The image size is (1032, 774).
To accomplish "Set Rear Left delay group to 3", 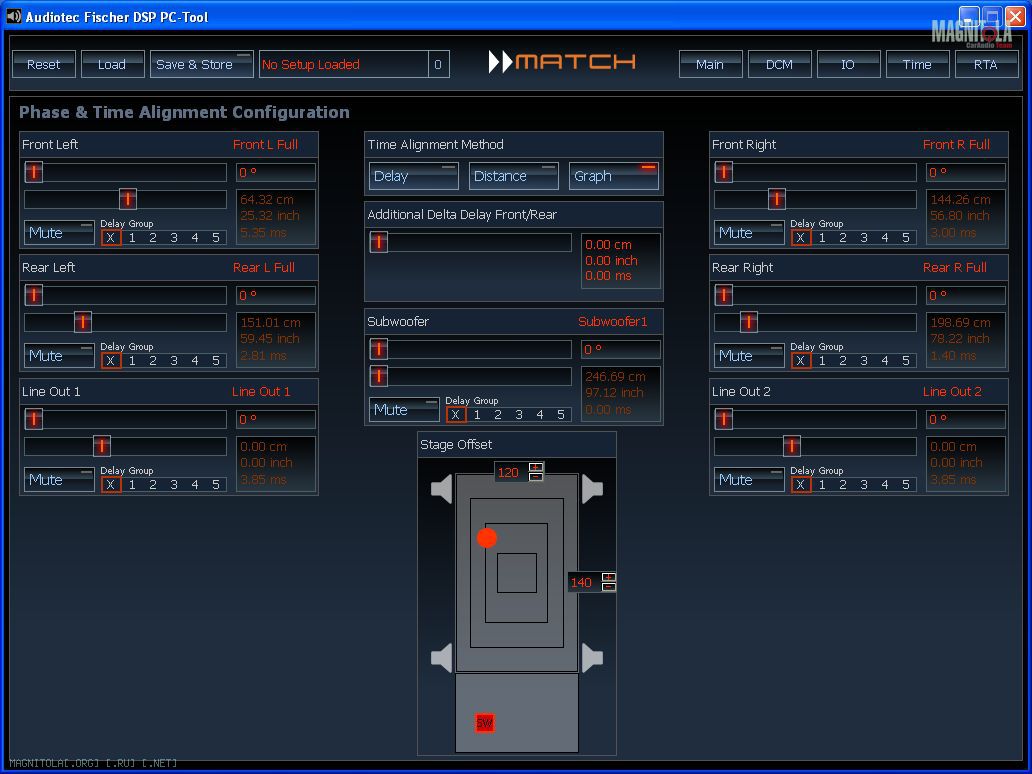I will [x=174, y=361].
